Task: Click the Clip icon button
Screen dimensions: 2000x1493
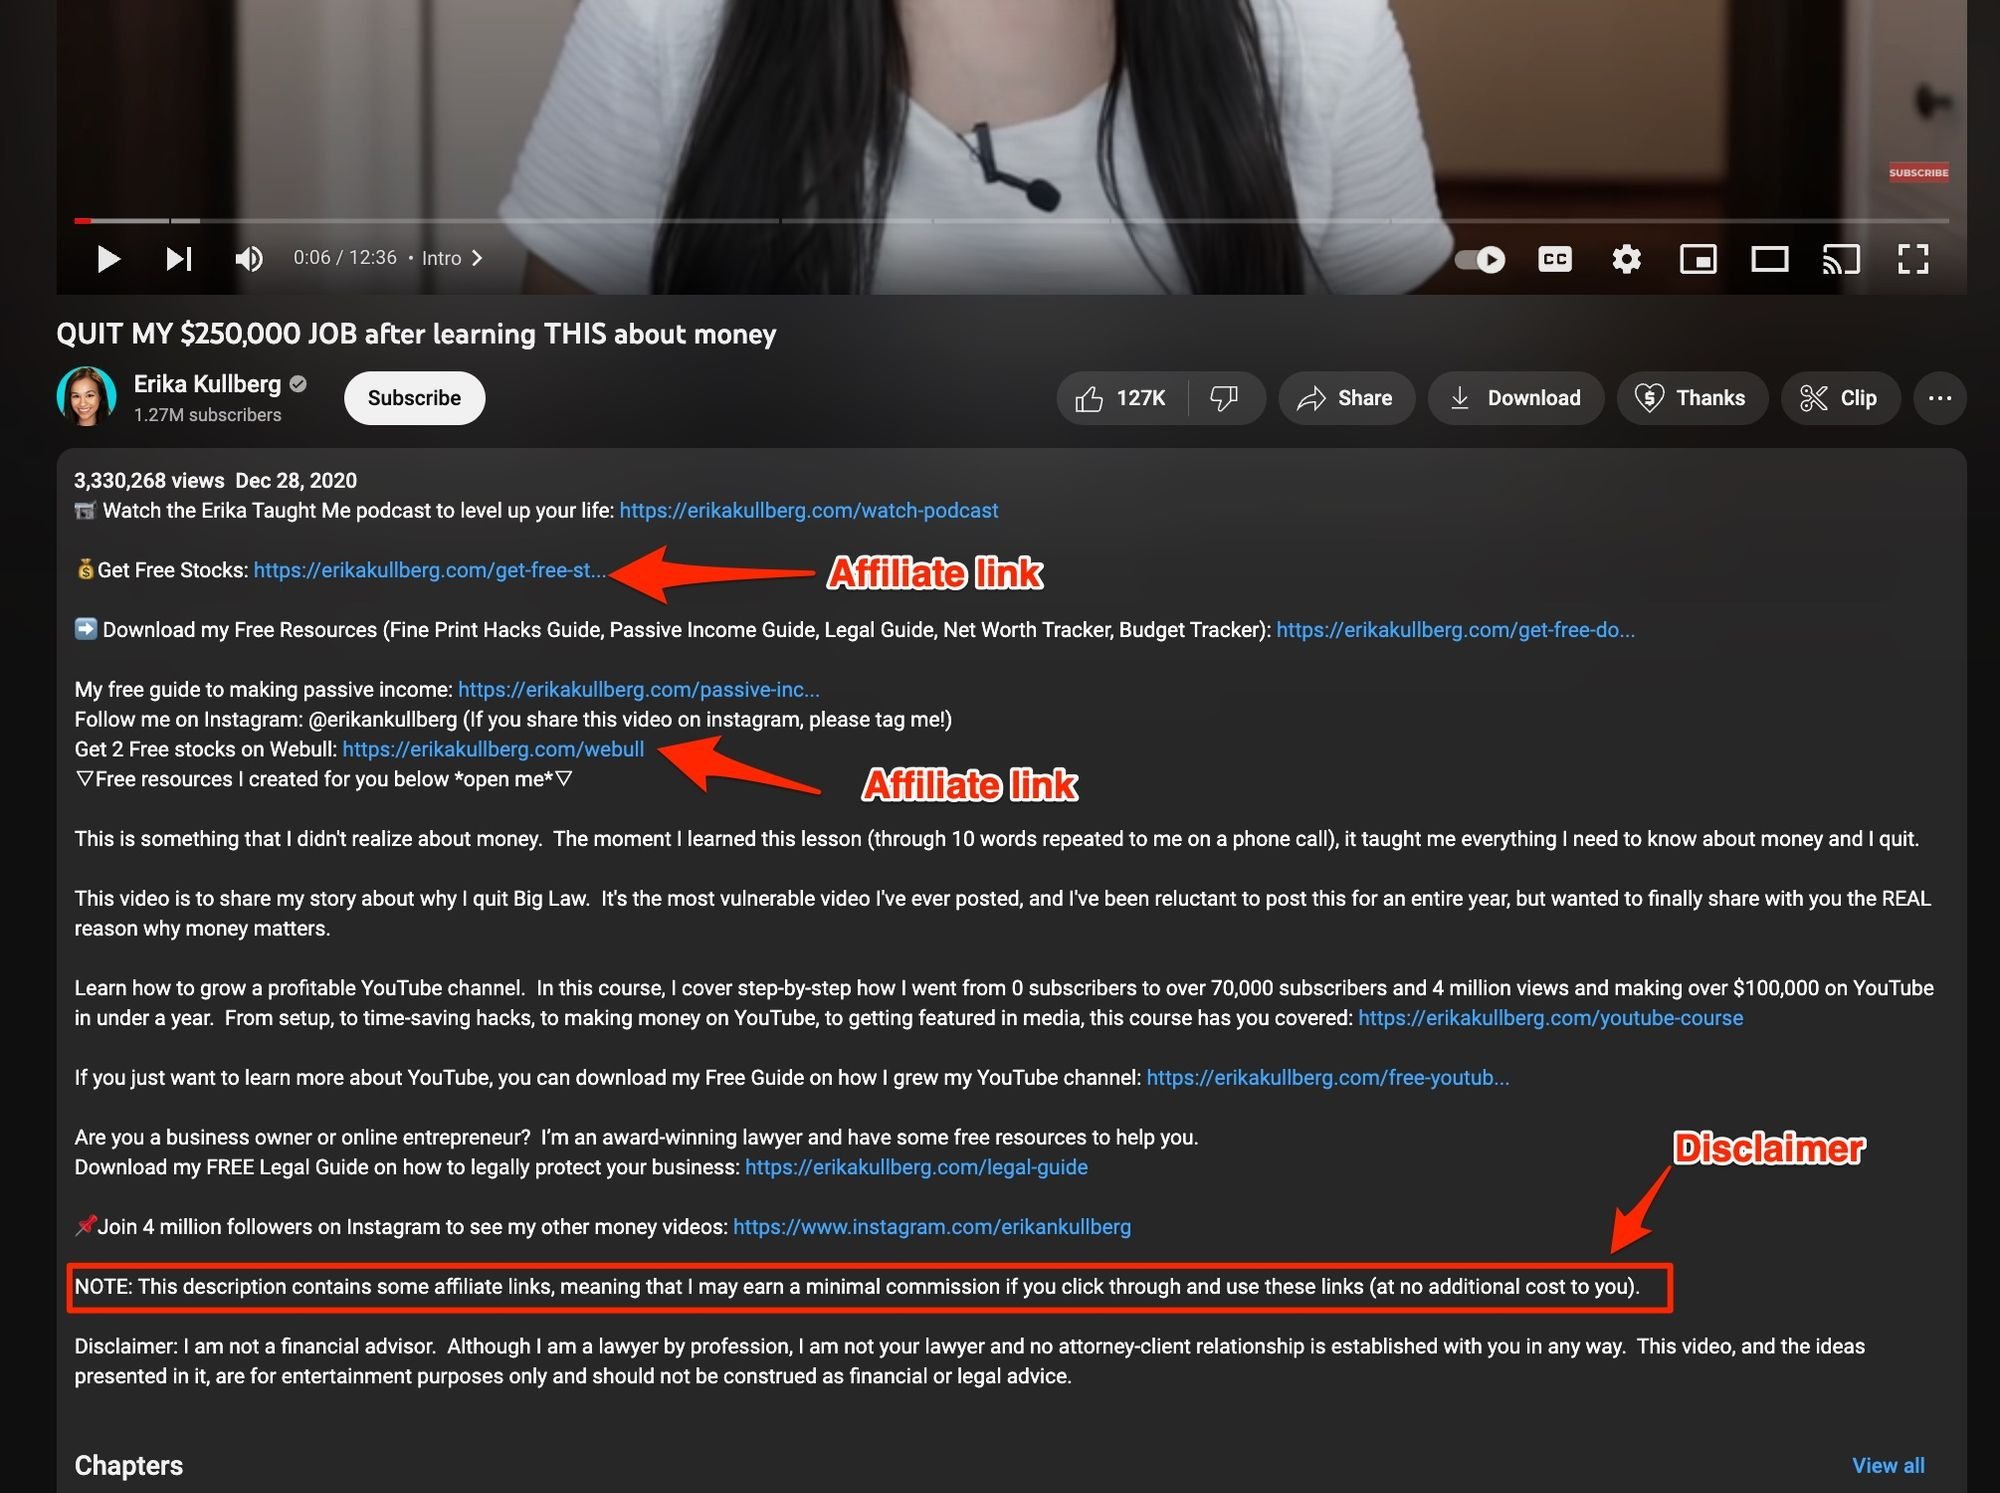Action: tap(1842, 397)
